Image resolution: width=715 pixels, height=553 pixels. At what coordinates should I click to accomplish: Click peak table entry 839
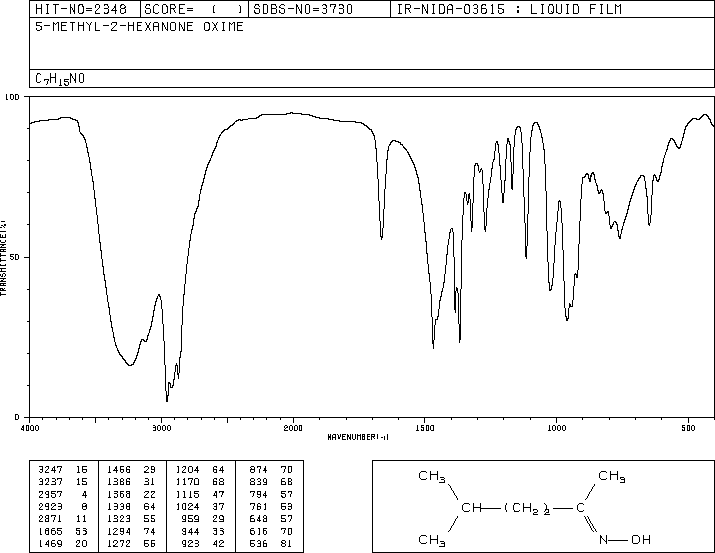click(259, 482)
